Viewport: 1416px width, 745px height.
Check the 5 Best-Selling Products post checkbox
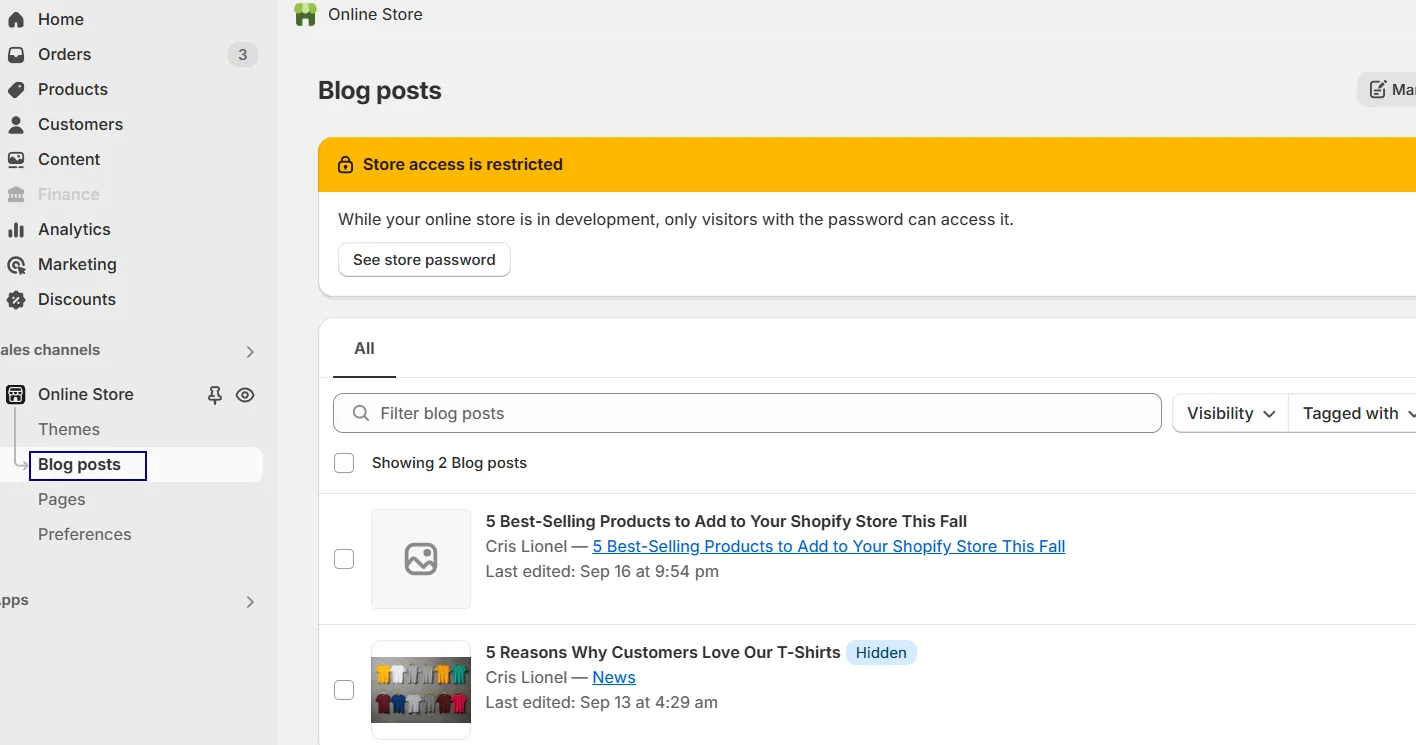pos(344,559)
